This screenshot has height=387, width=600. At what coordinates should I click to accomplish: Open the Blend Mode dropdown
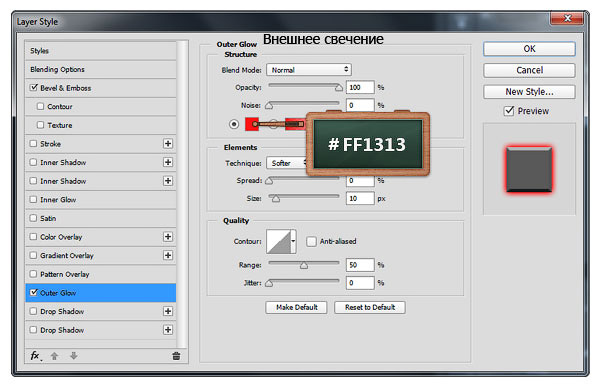pyautogui.click(x=309, y=70)
